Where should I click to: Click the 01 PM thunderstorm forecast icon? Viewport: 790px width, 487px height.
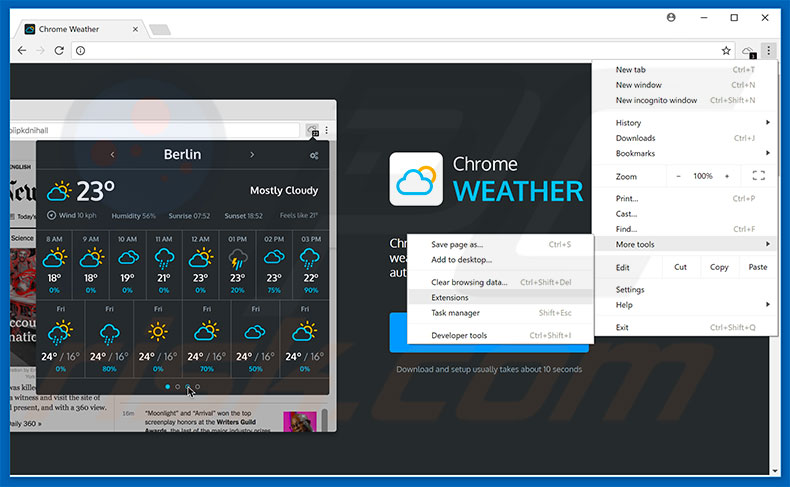[x=238, y=259]
